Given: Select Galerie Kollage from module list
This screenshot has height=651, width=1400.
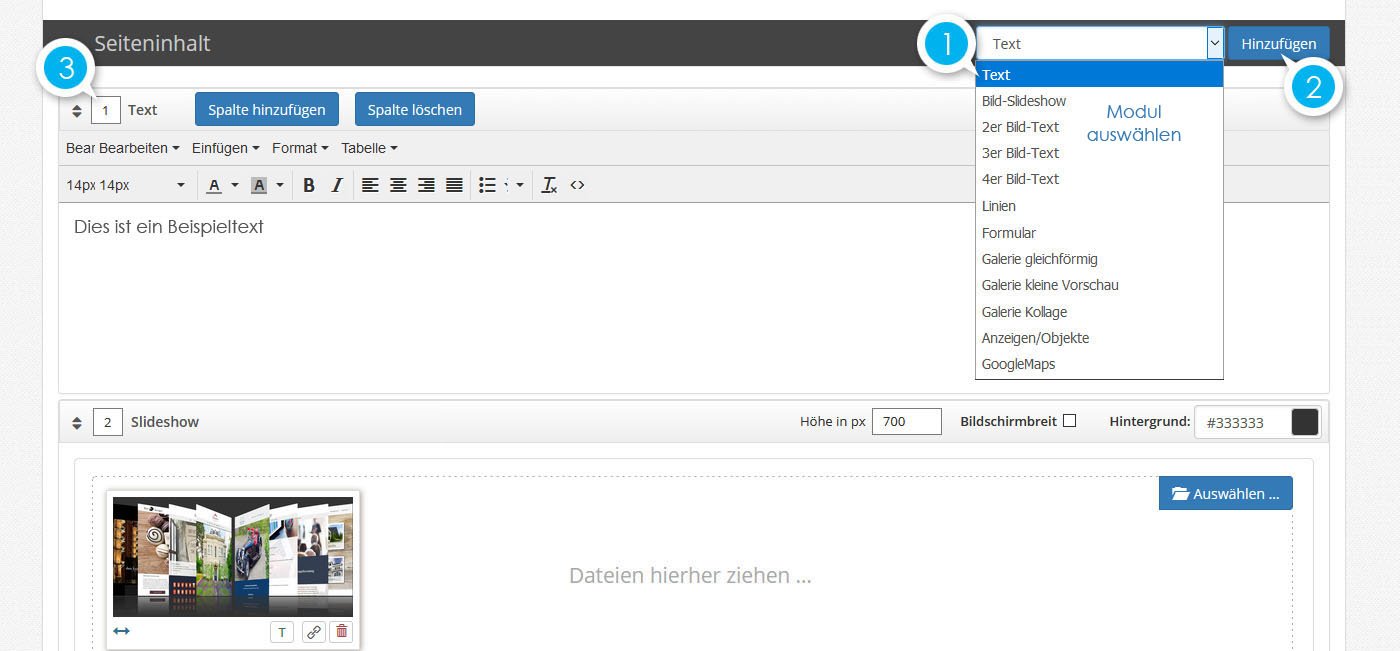Looking at the screenshot, I should click(x=1024, y=312).
